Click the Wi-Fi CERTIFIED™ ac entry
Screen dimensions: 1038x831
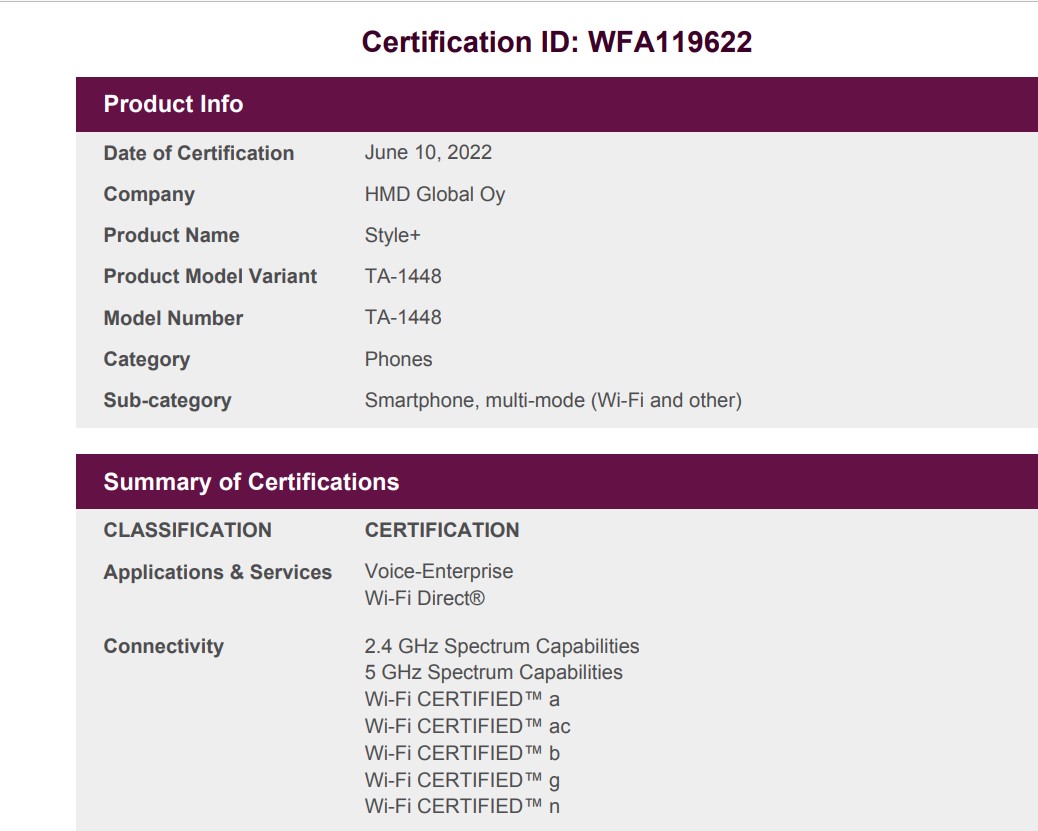click(468, 726)
